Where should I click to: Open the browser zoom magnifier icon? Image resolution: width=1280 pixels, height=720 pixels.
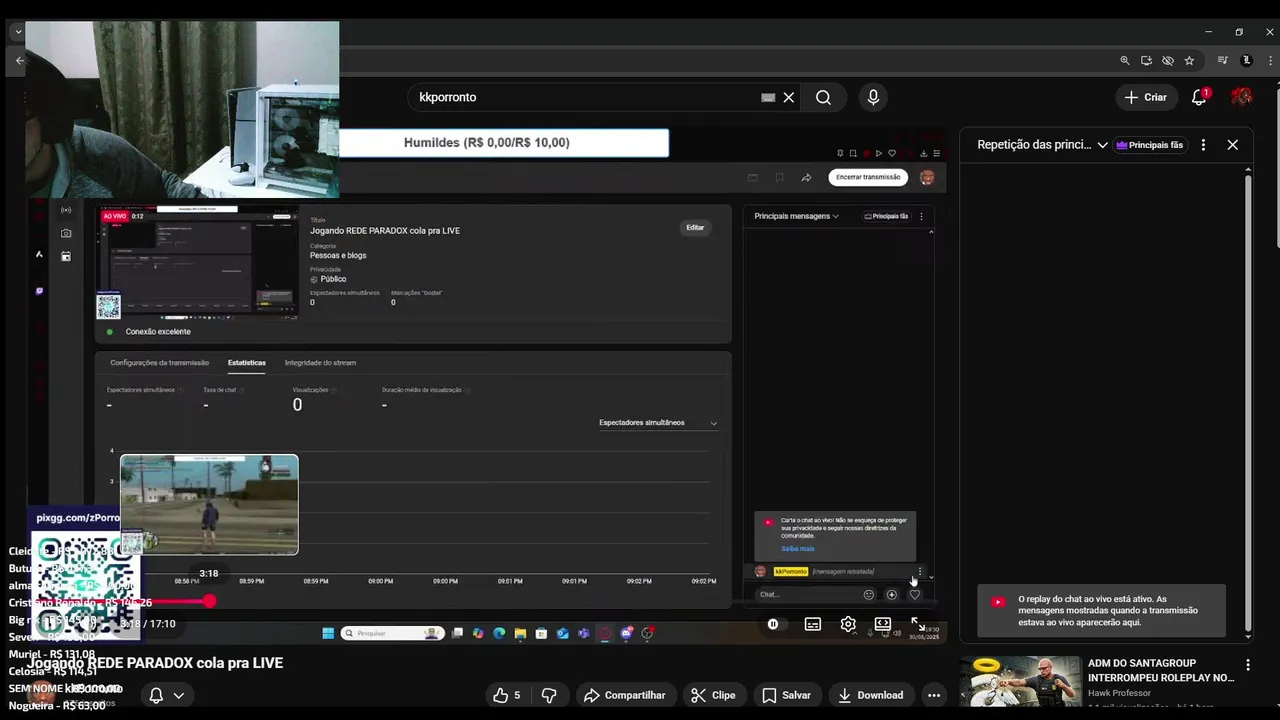click(1125, 60)
